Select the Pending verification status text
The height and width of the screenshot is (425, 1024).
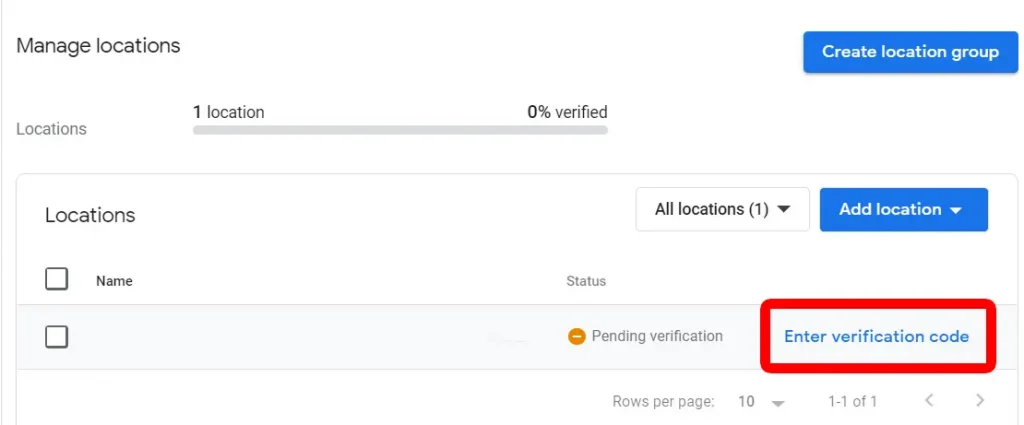pos(657,337)
